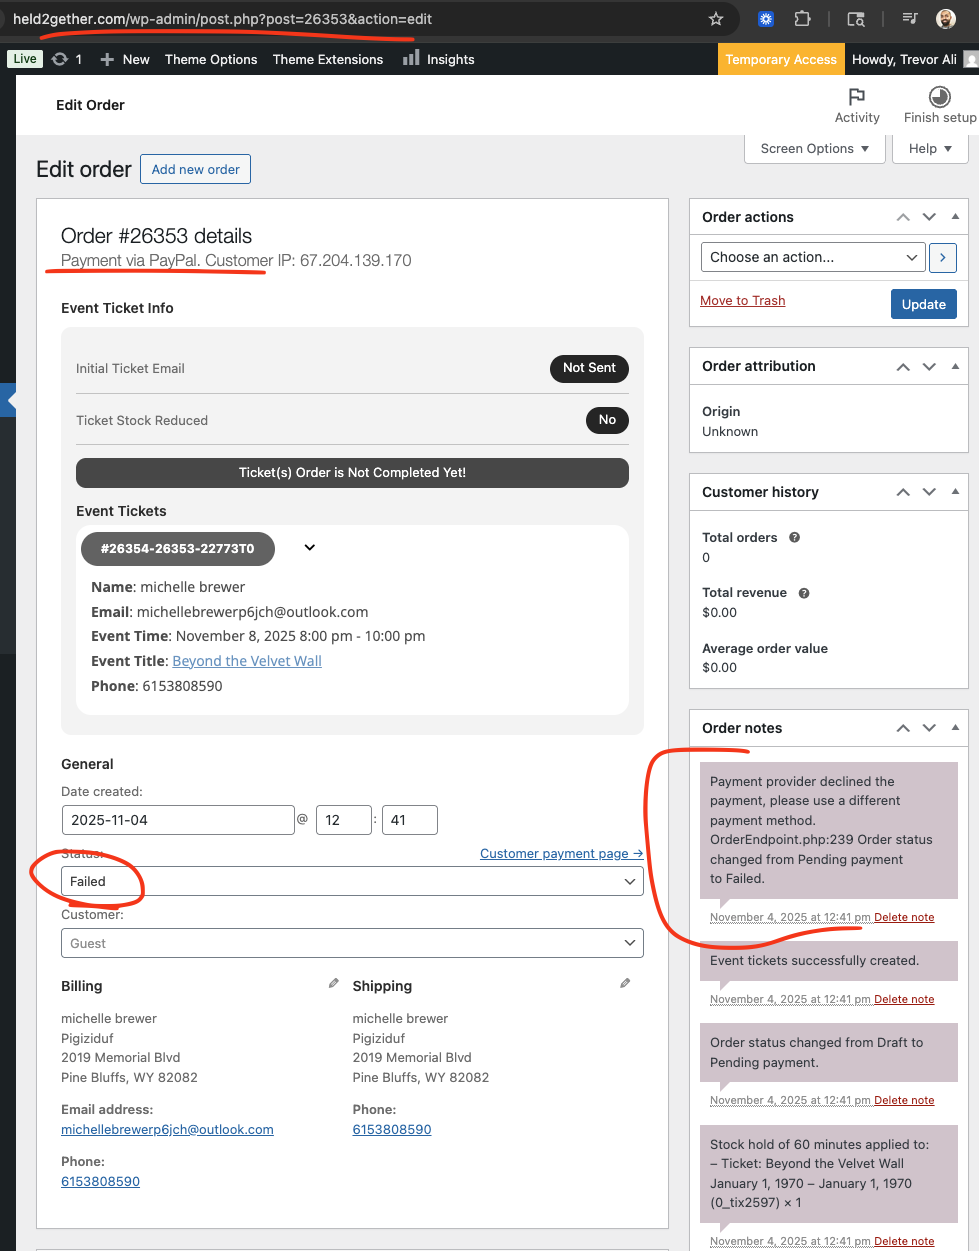Open Insights chart icon in admin bar
979x1251 pixels.
click(x=411, y=59)
